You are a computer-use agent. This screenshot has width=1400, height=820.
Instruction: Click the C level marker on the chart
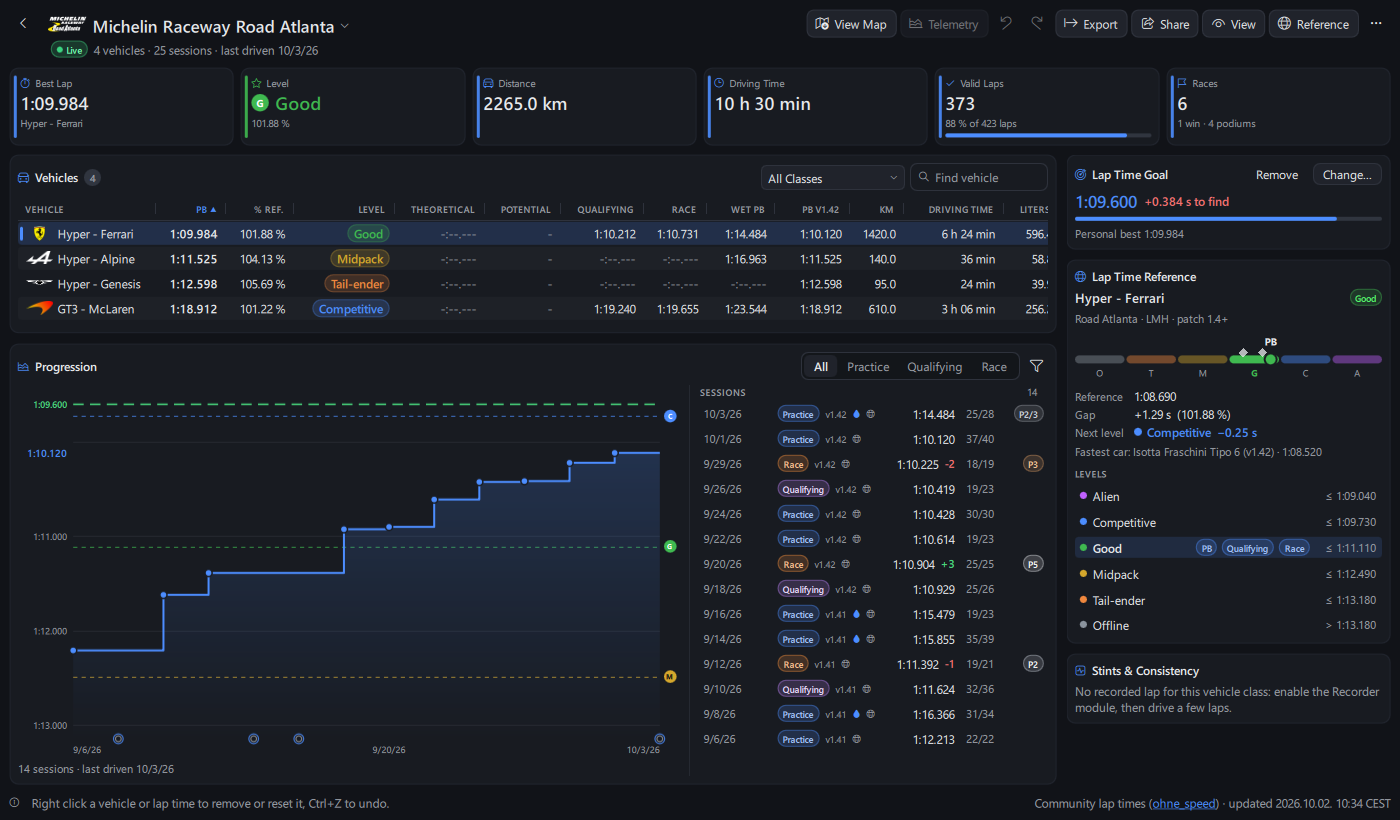(x=670, y=415)
